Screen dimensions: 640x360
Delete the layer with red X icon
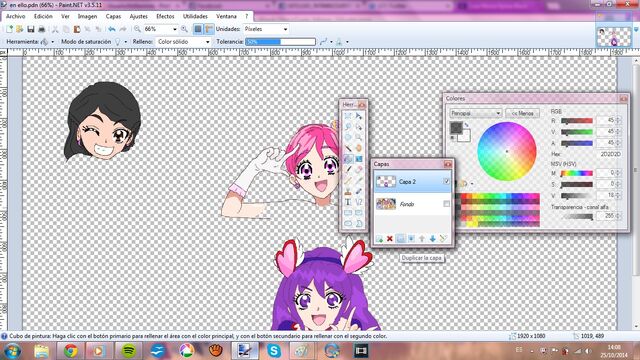(390, 239)
